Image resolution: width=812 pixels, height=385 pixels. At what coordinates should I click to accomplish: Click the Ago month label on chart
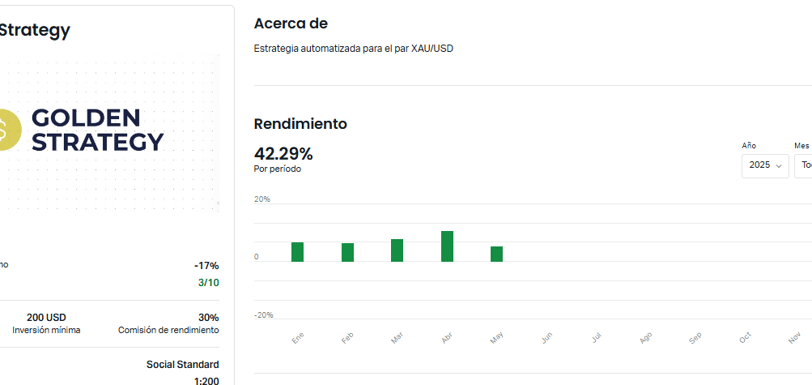[x=646, y=338]
